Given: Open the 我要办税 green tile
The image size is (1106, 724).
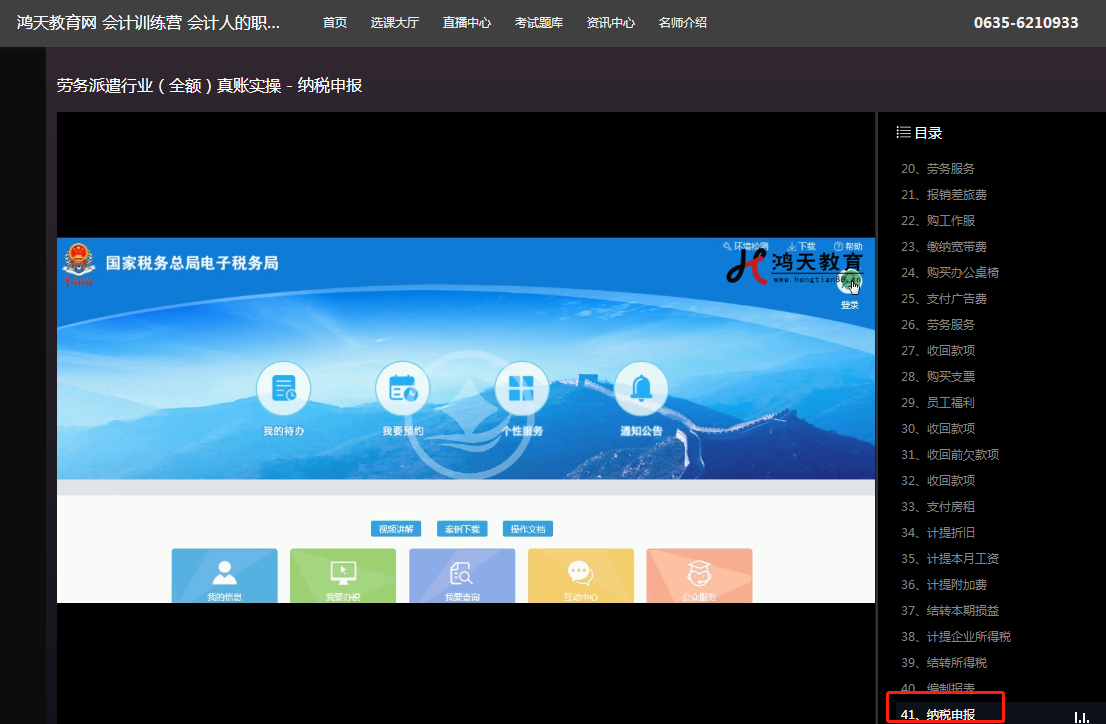Looking at the screenshot, I should pos(343,575).
